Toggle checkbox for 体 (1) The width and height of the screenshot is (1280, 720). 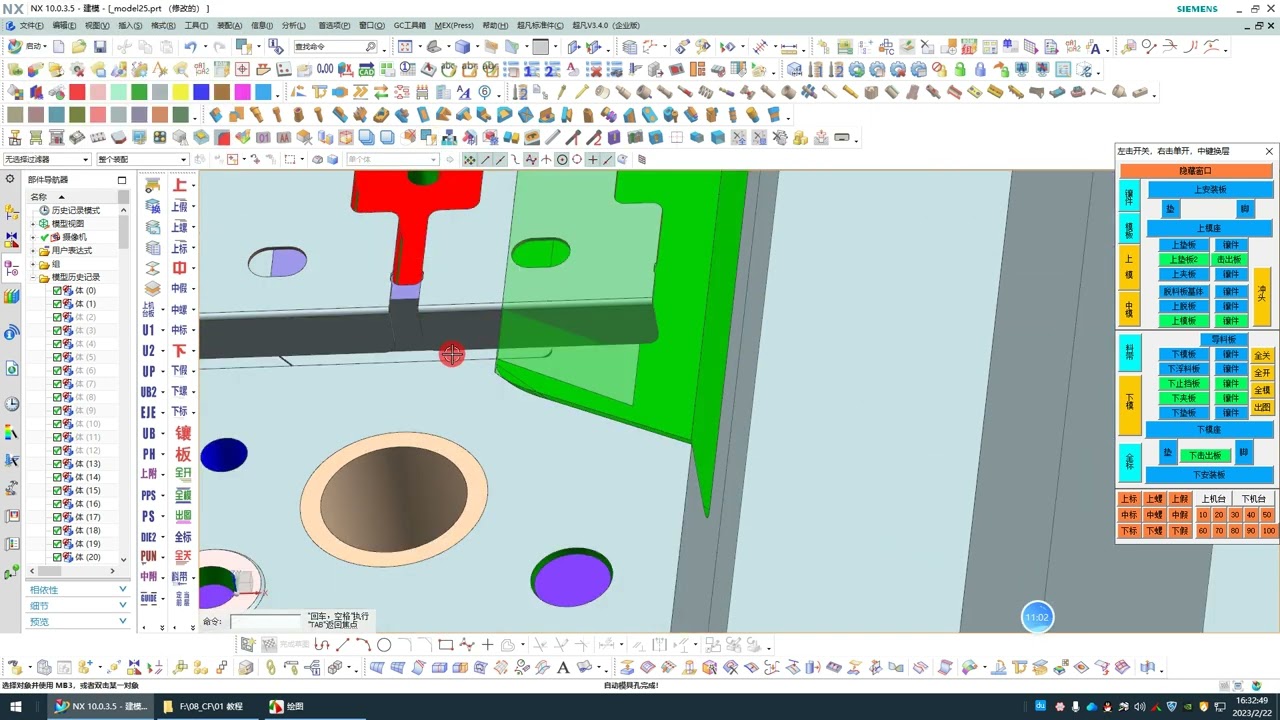tap(57, 304)
